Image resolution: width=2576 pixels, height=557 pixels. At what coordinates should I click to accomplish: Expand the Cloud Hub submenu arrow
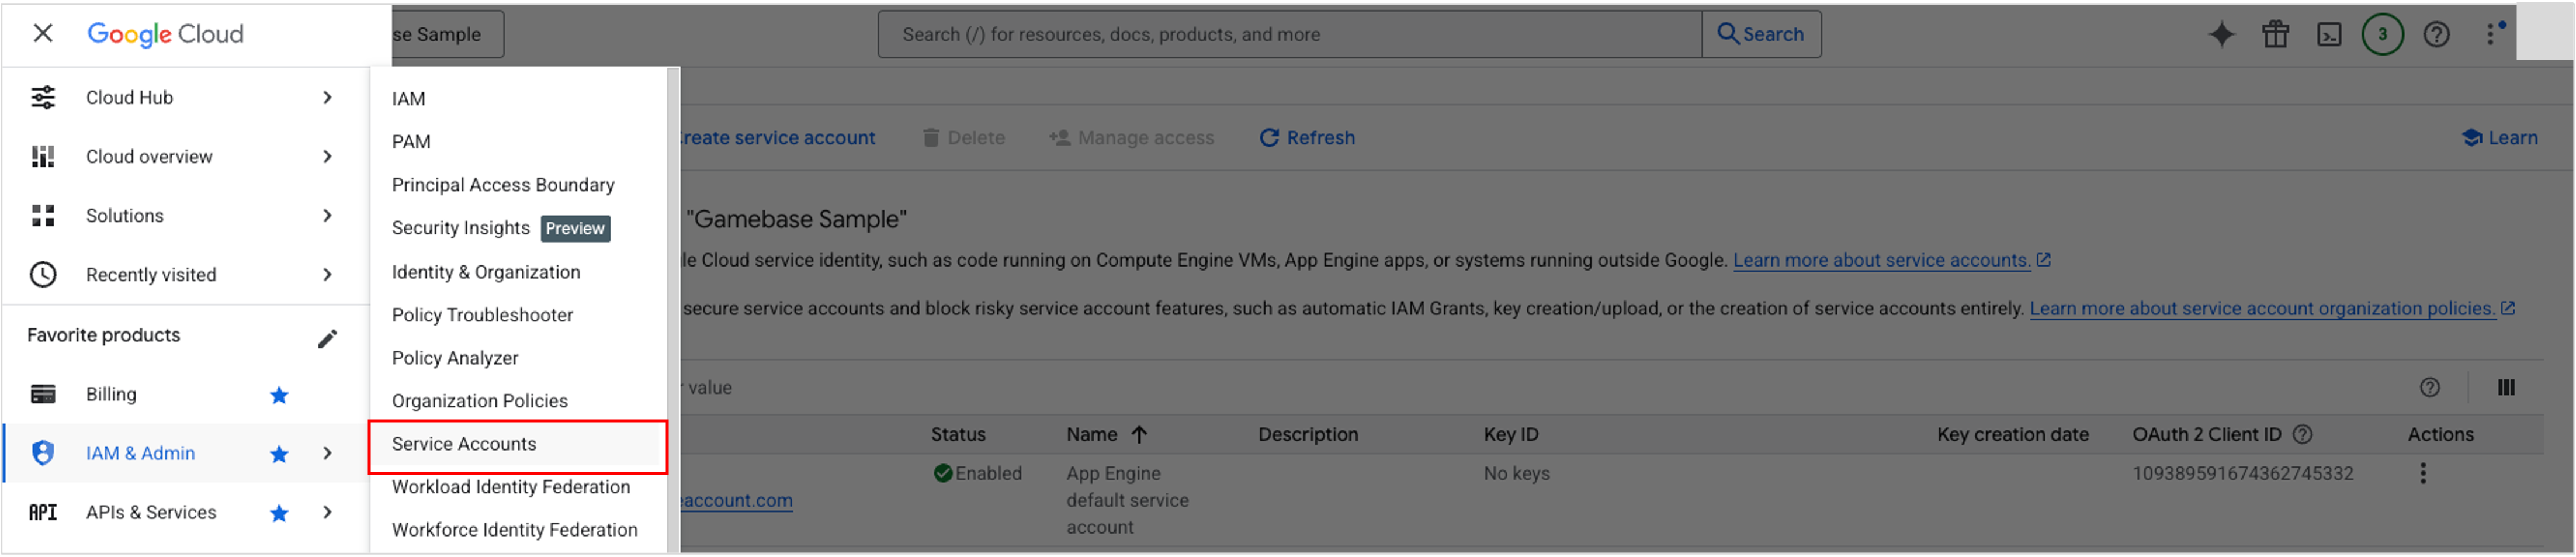pyautogui.click(x=327, y=97)
